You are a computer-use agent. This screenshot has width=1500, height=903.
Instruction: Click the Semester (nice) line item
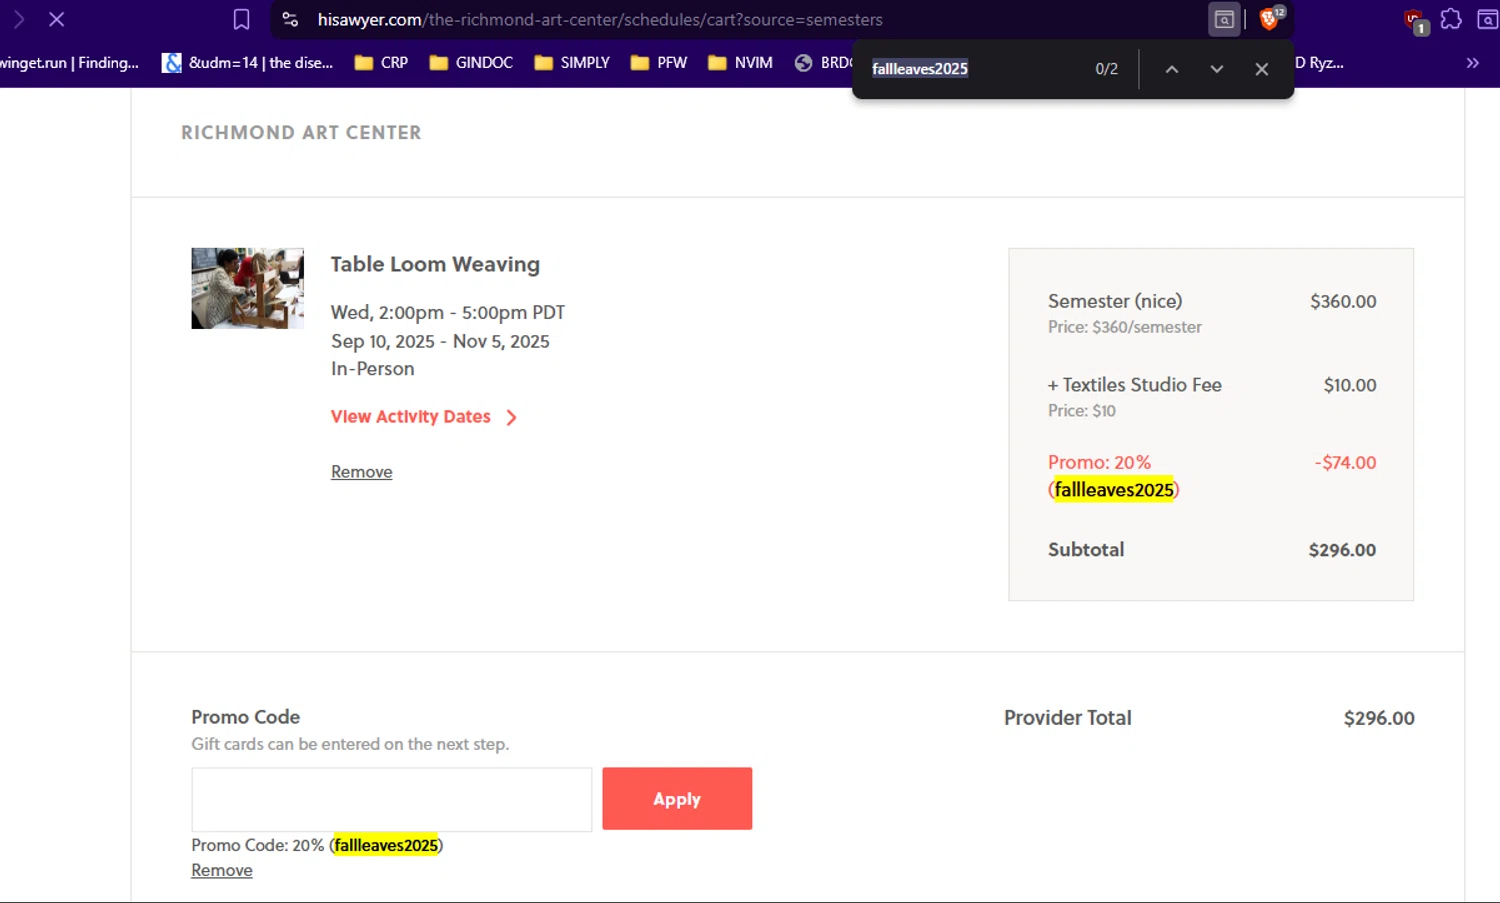click(1115, 301)
